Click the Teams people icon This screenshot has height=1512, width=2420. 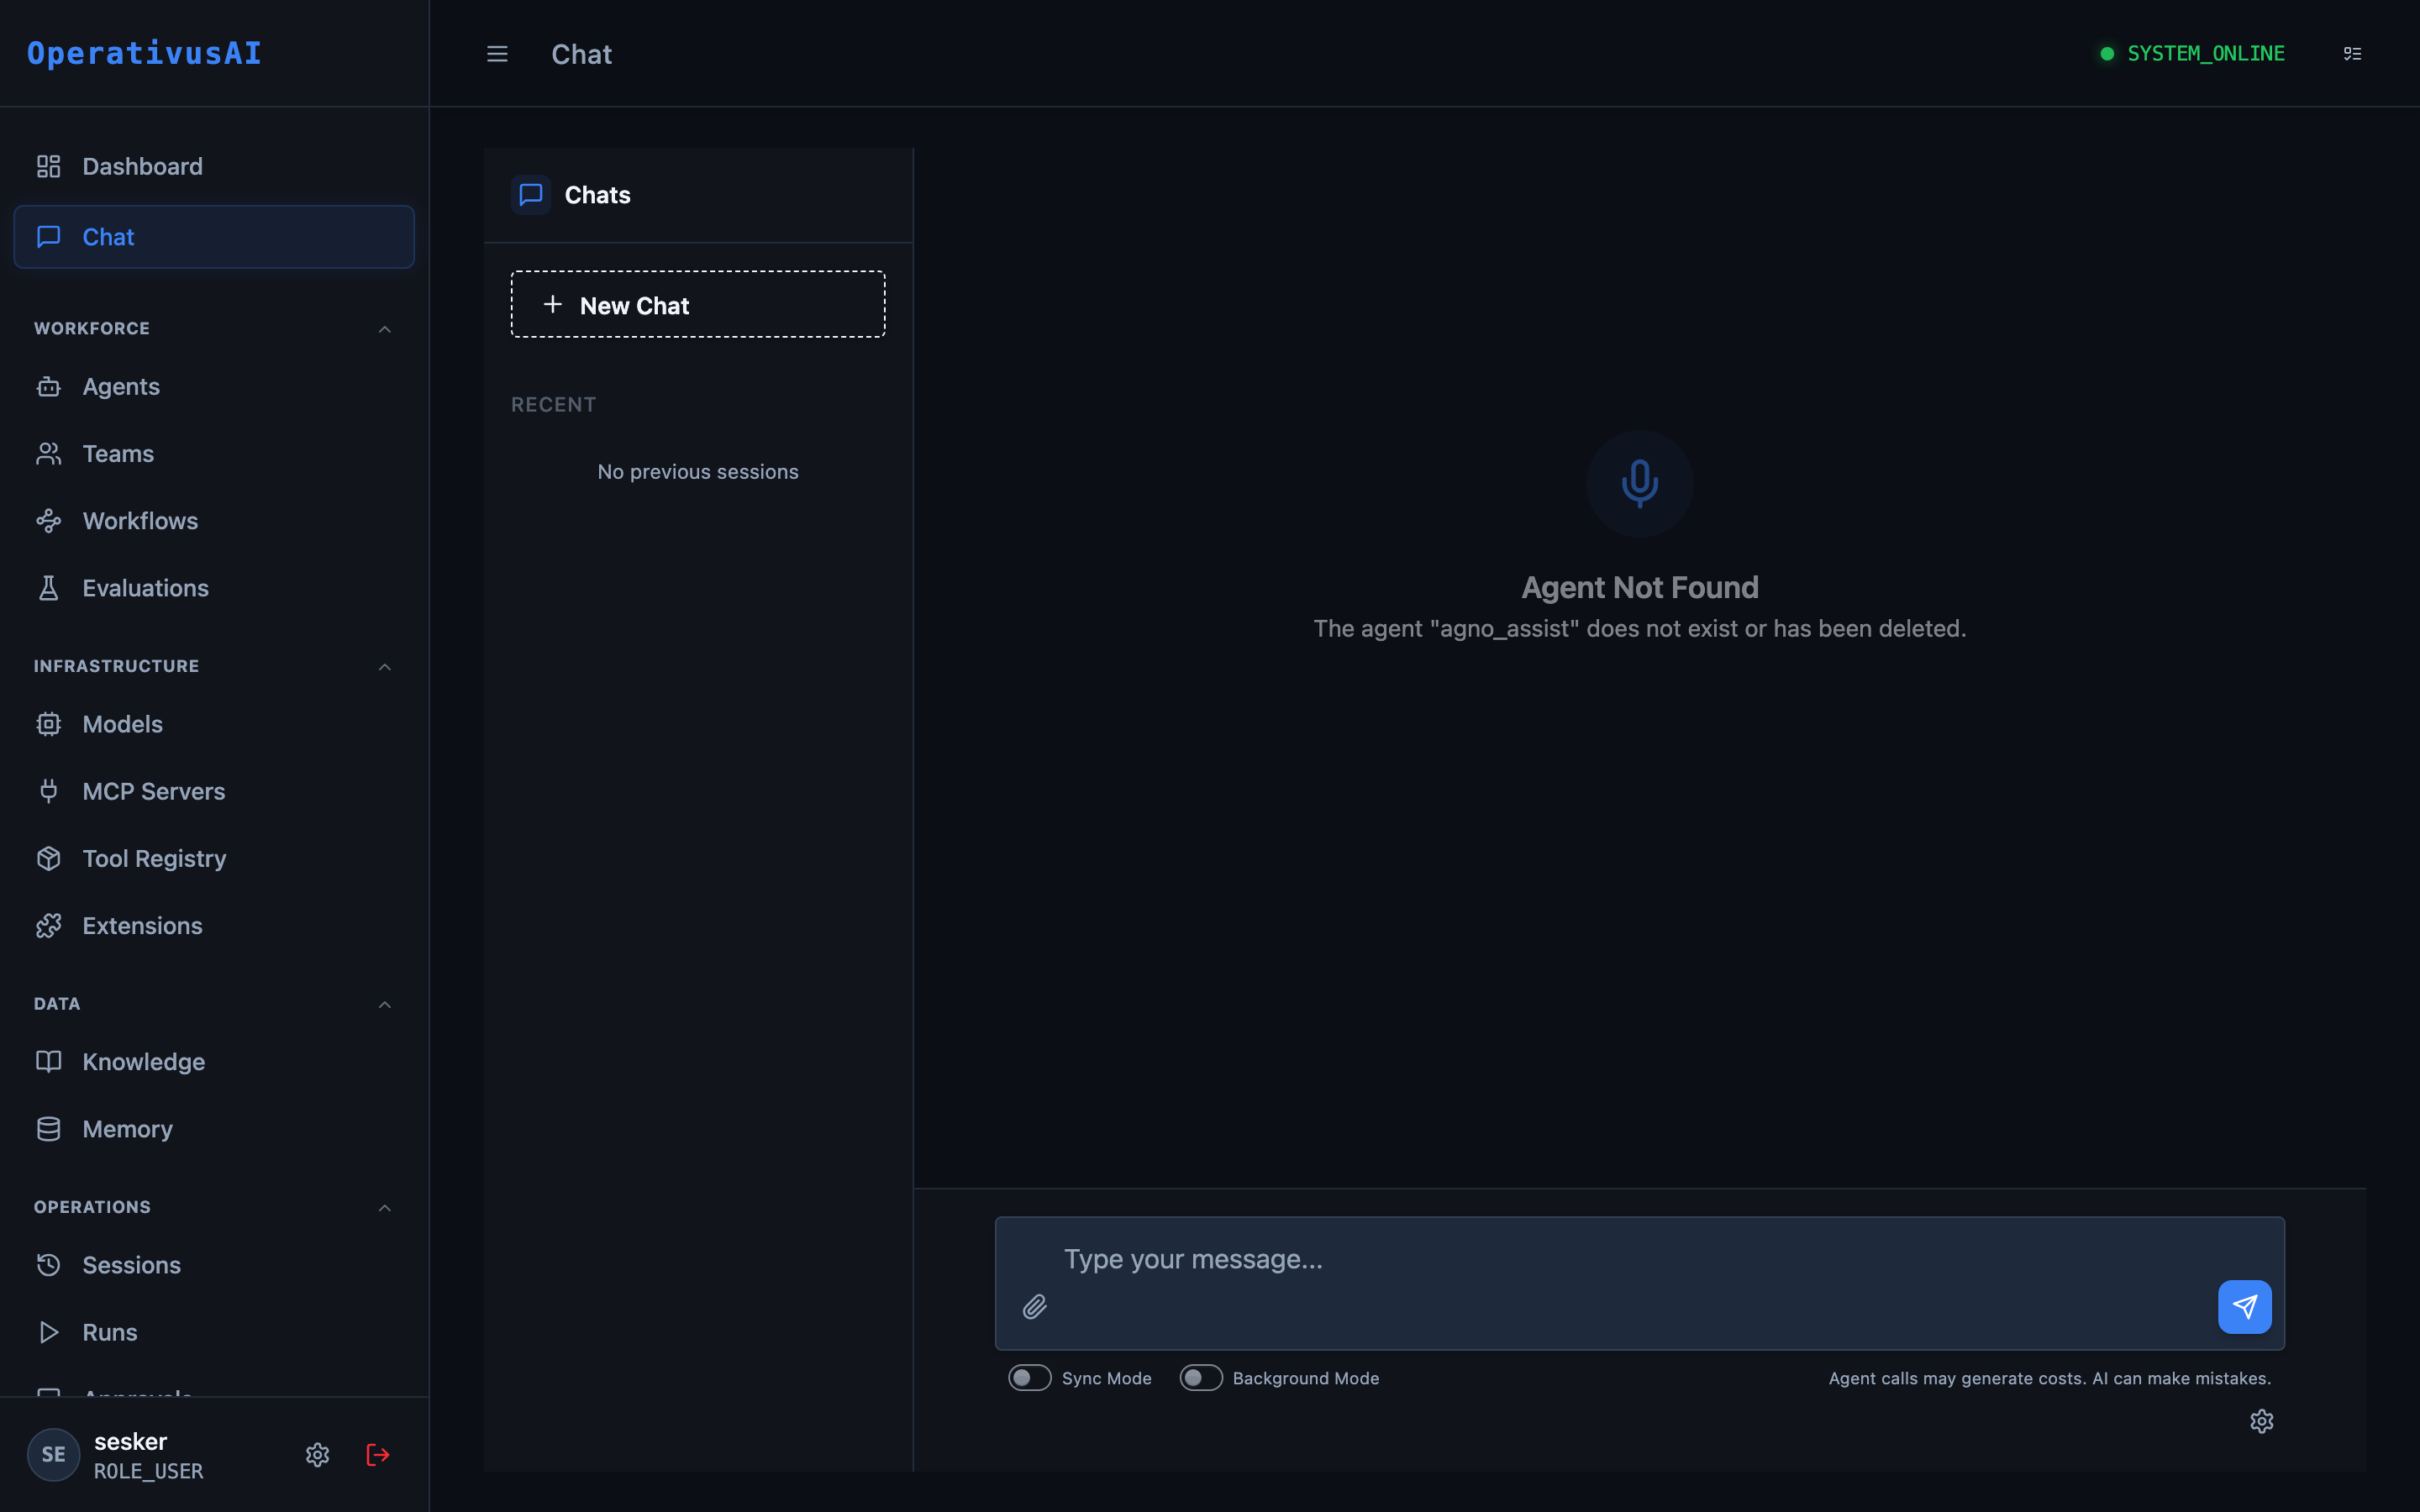tap(48, 454)
